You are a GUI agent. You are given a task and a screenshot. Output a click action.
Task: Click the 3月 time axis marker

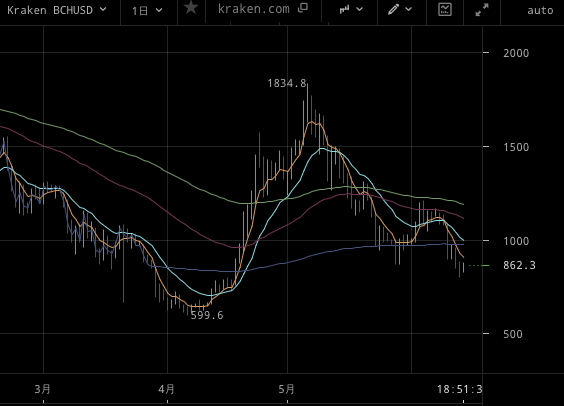[x=43, y=389]
